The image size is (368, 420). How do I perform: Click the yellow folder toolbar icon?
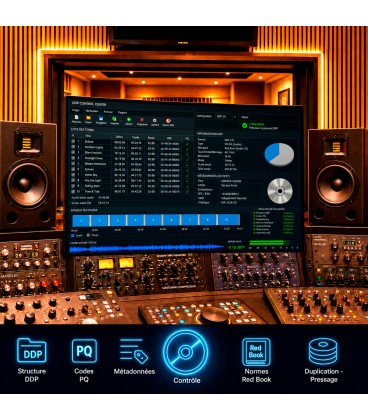coord(88,118)
